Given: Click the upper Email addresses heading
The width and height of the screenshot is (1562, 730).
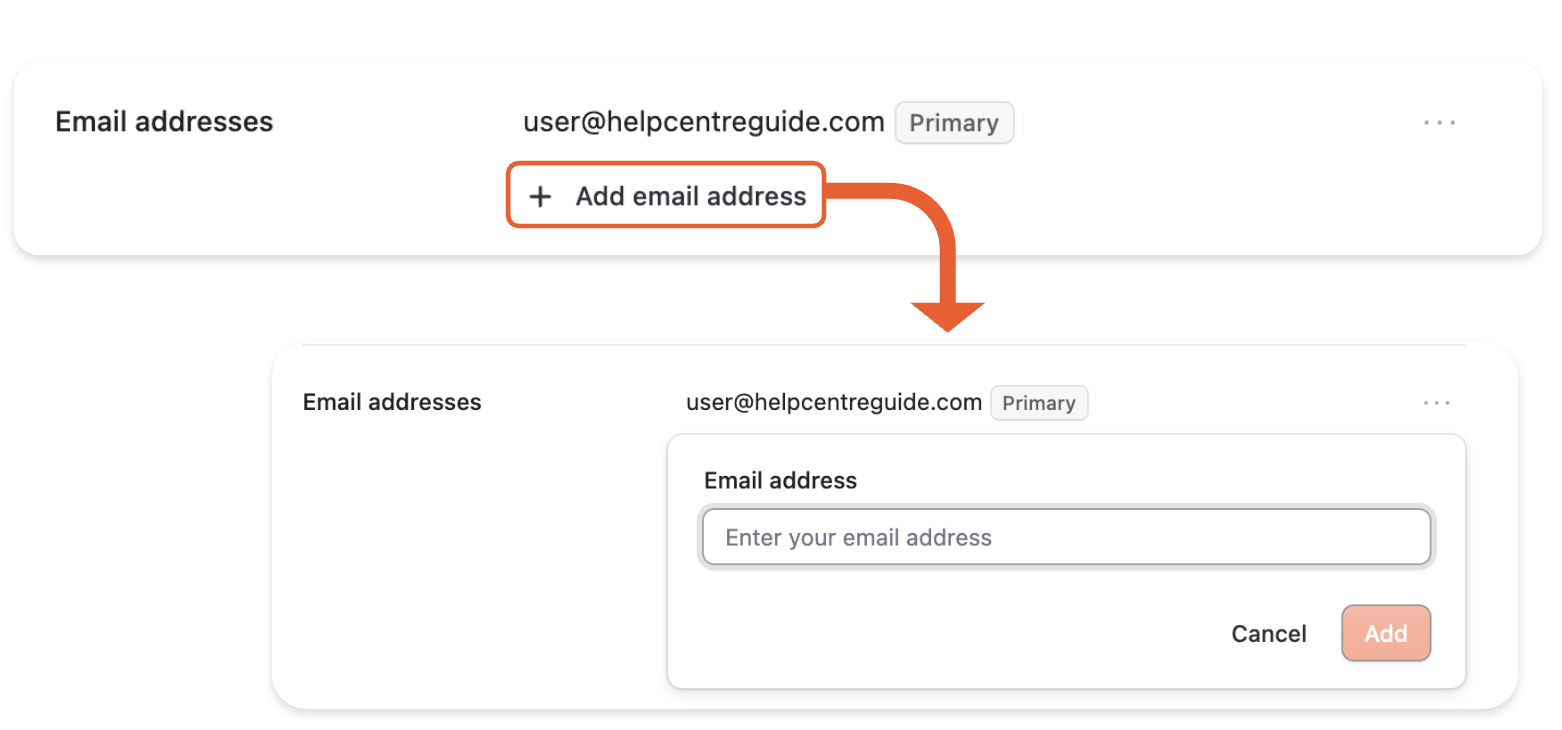Looking at the screenshot, I should (164, 122).
